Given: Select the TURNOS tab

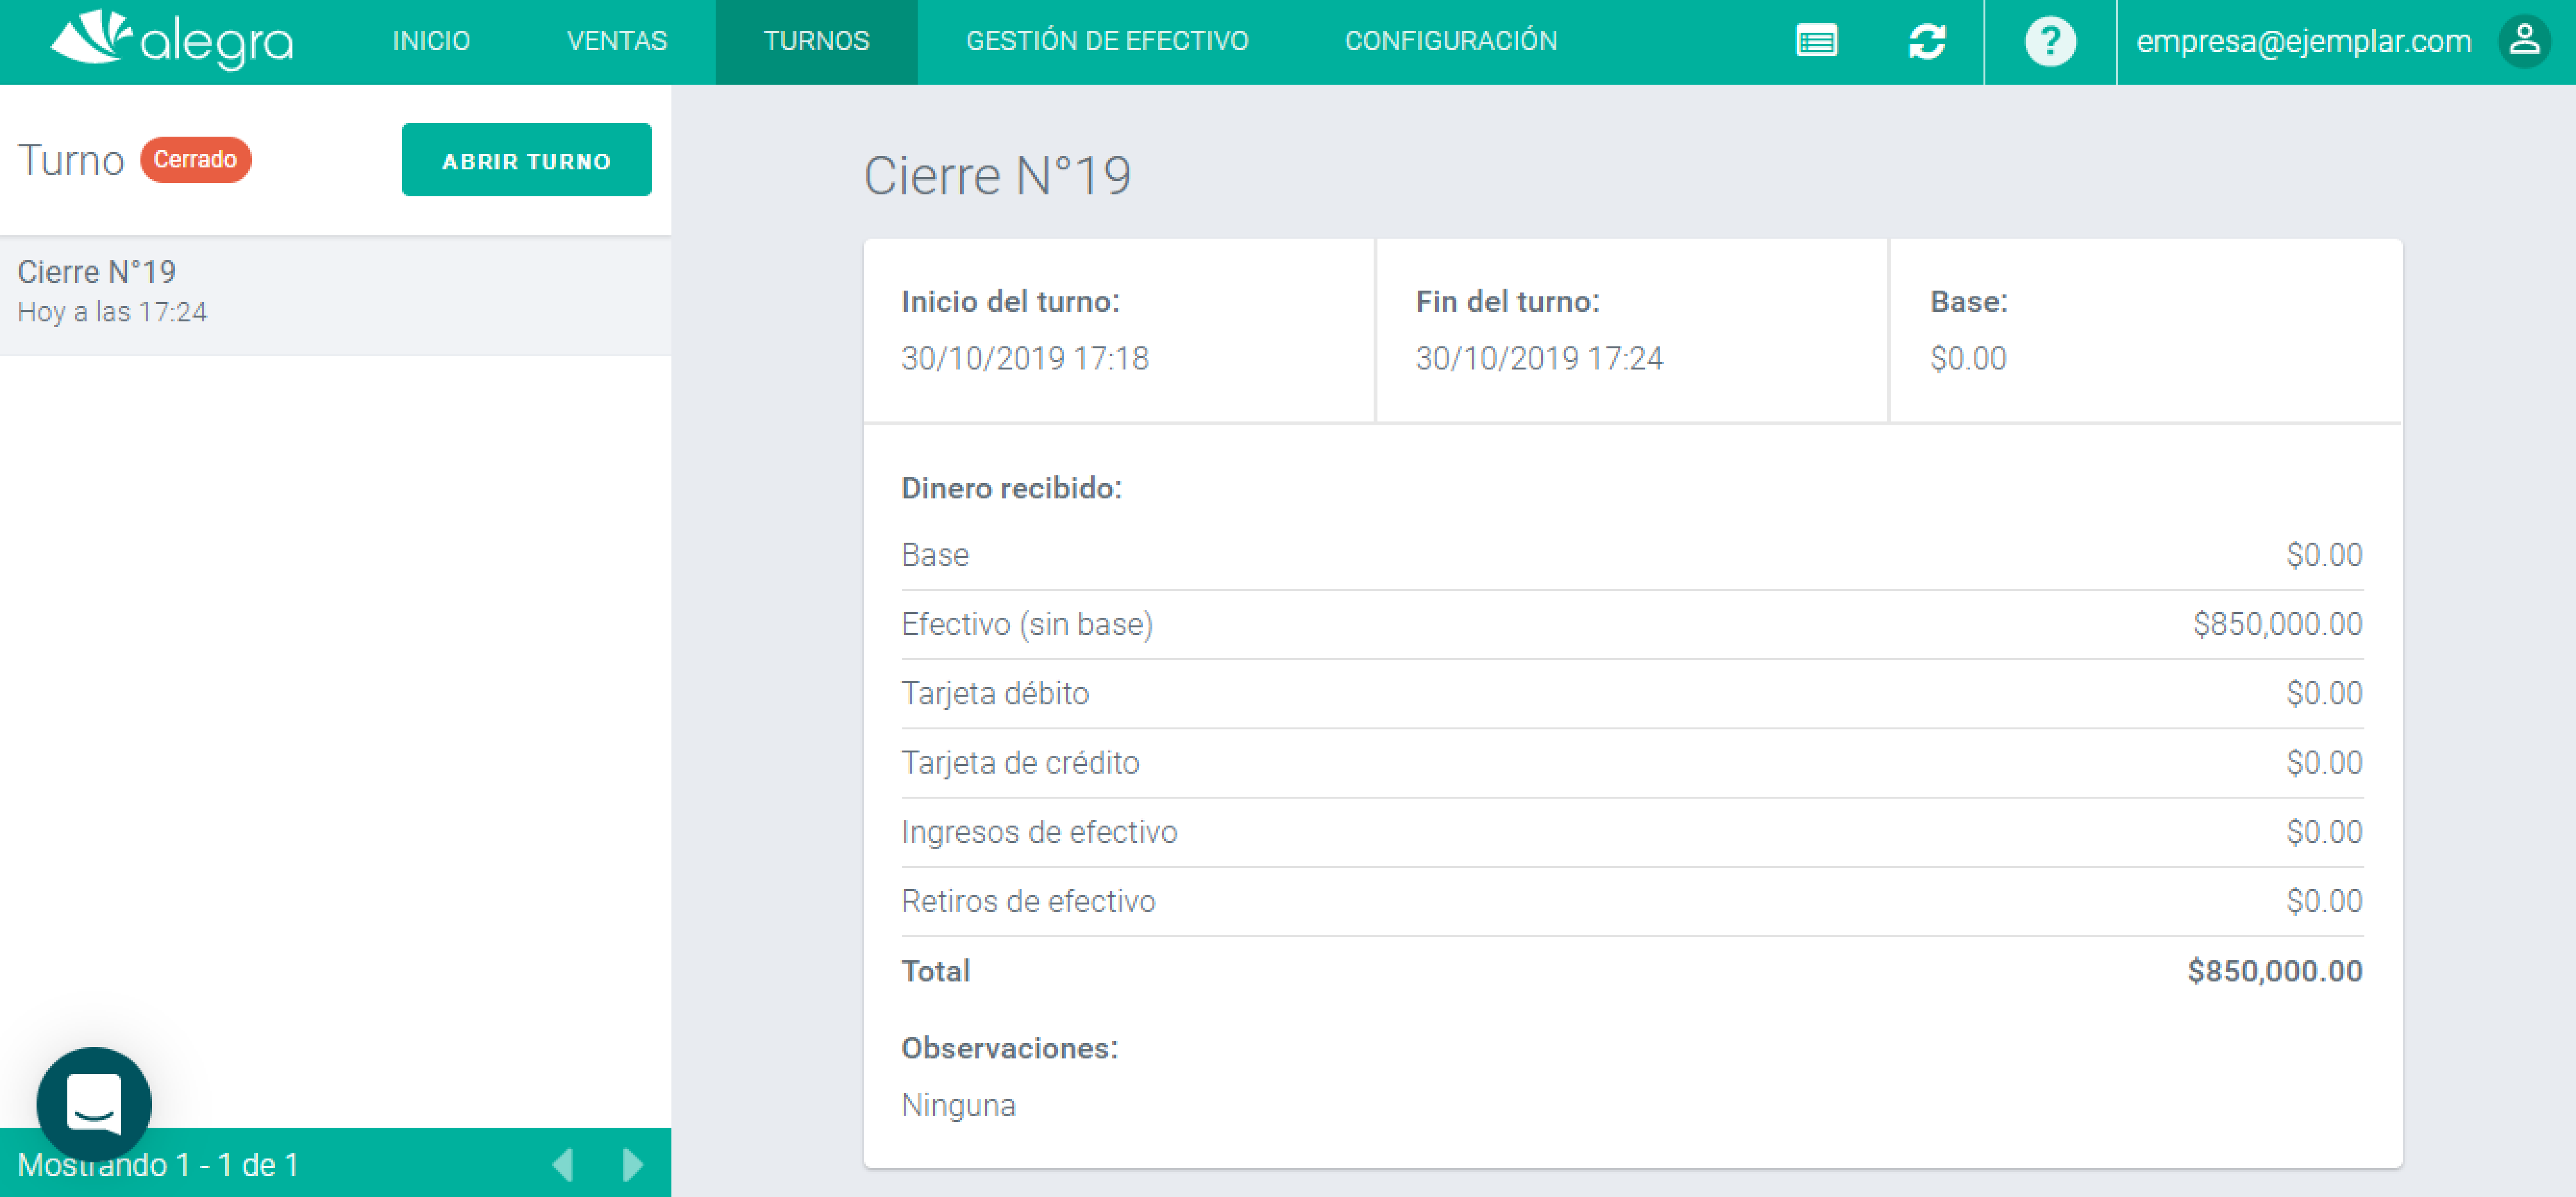Looking at the screenshot, I should point(816,41).
